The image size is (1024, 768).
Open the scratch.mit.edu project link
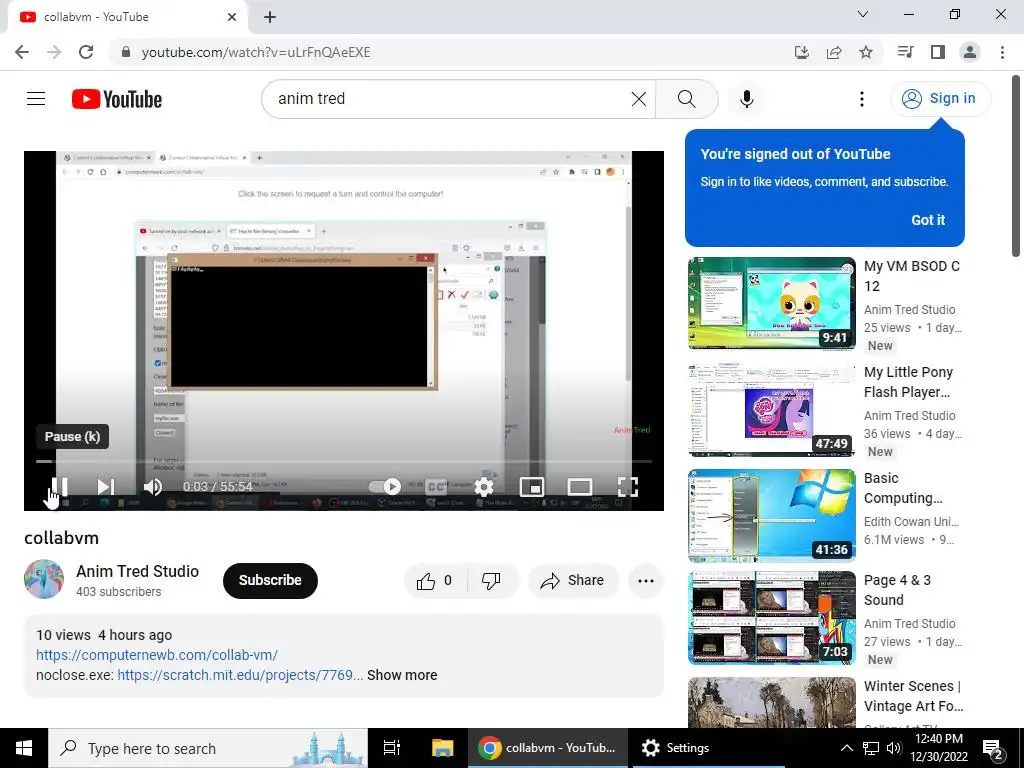point(240,675)
